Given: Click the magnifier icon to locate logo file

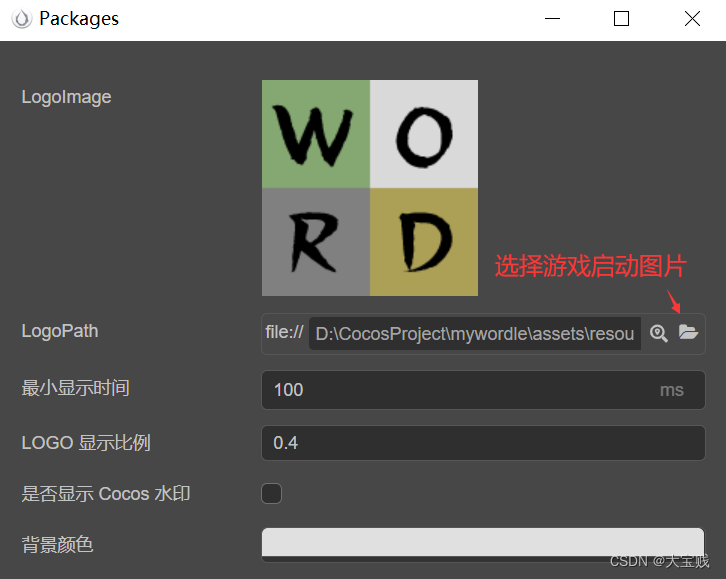Looking at the screenshot, I should pyautogui.click(x=658, y=333).
